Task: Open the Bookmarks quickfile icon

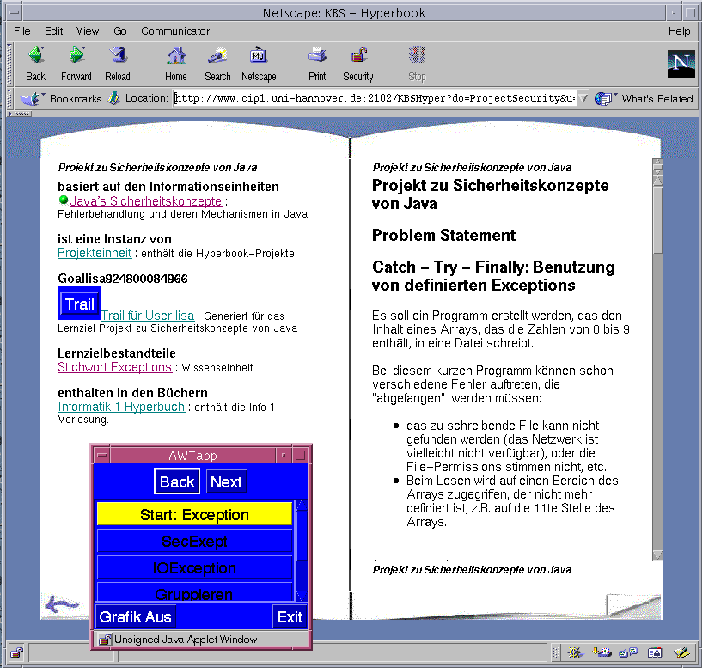Action: 31,98
